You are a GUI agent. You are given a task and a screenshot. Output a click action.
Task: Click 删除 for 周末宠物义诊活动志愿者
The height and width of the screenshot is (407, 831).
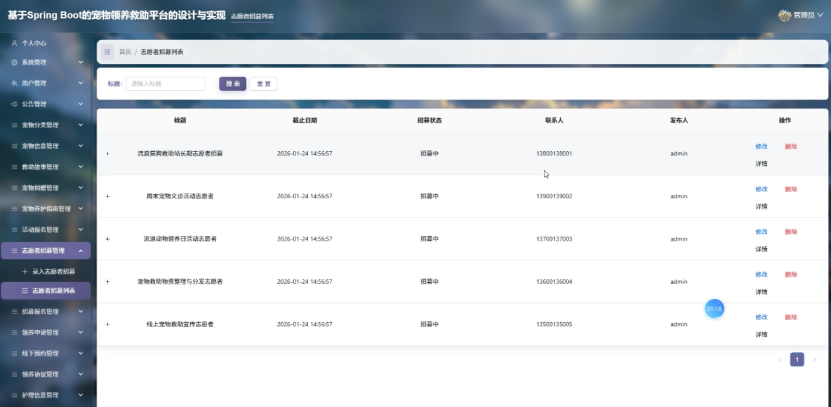pos(791,189)
